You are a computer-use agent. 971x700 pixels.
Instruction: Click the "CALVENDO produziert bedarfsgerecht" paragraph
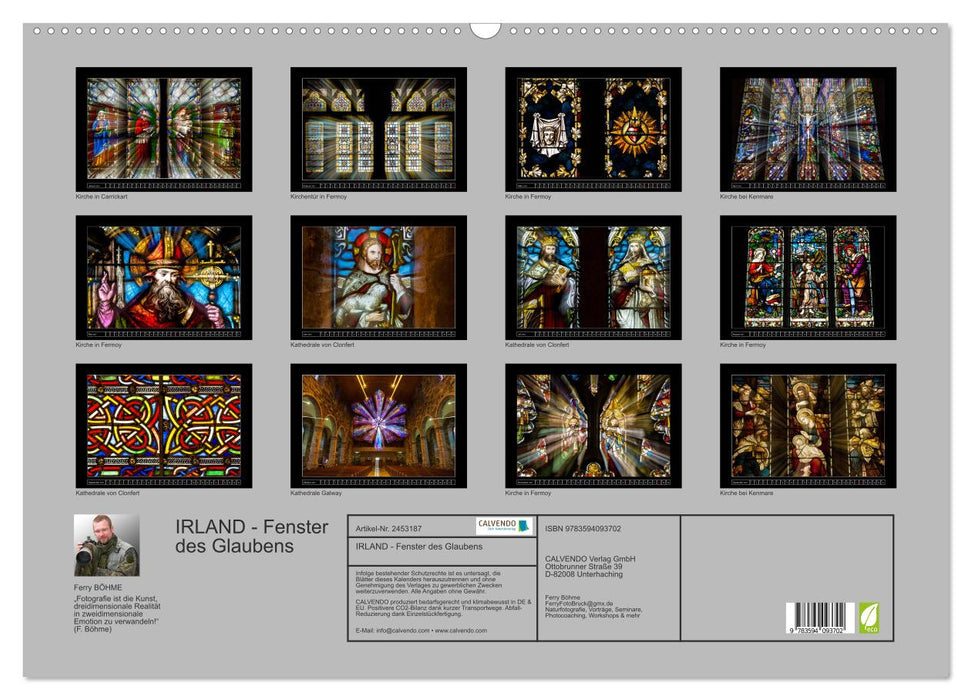pos(443,608)
